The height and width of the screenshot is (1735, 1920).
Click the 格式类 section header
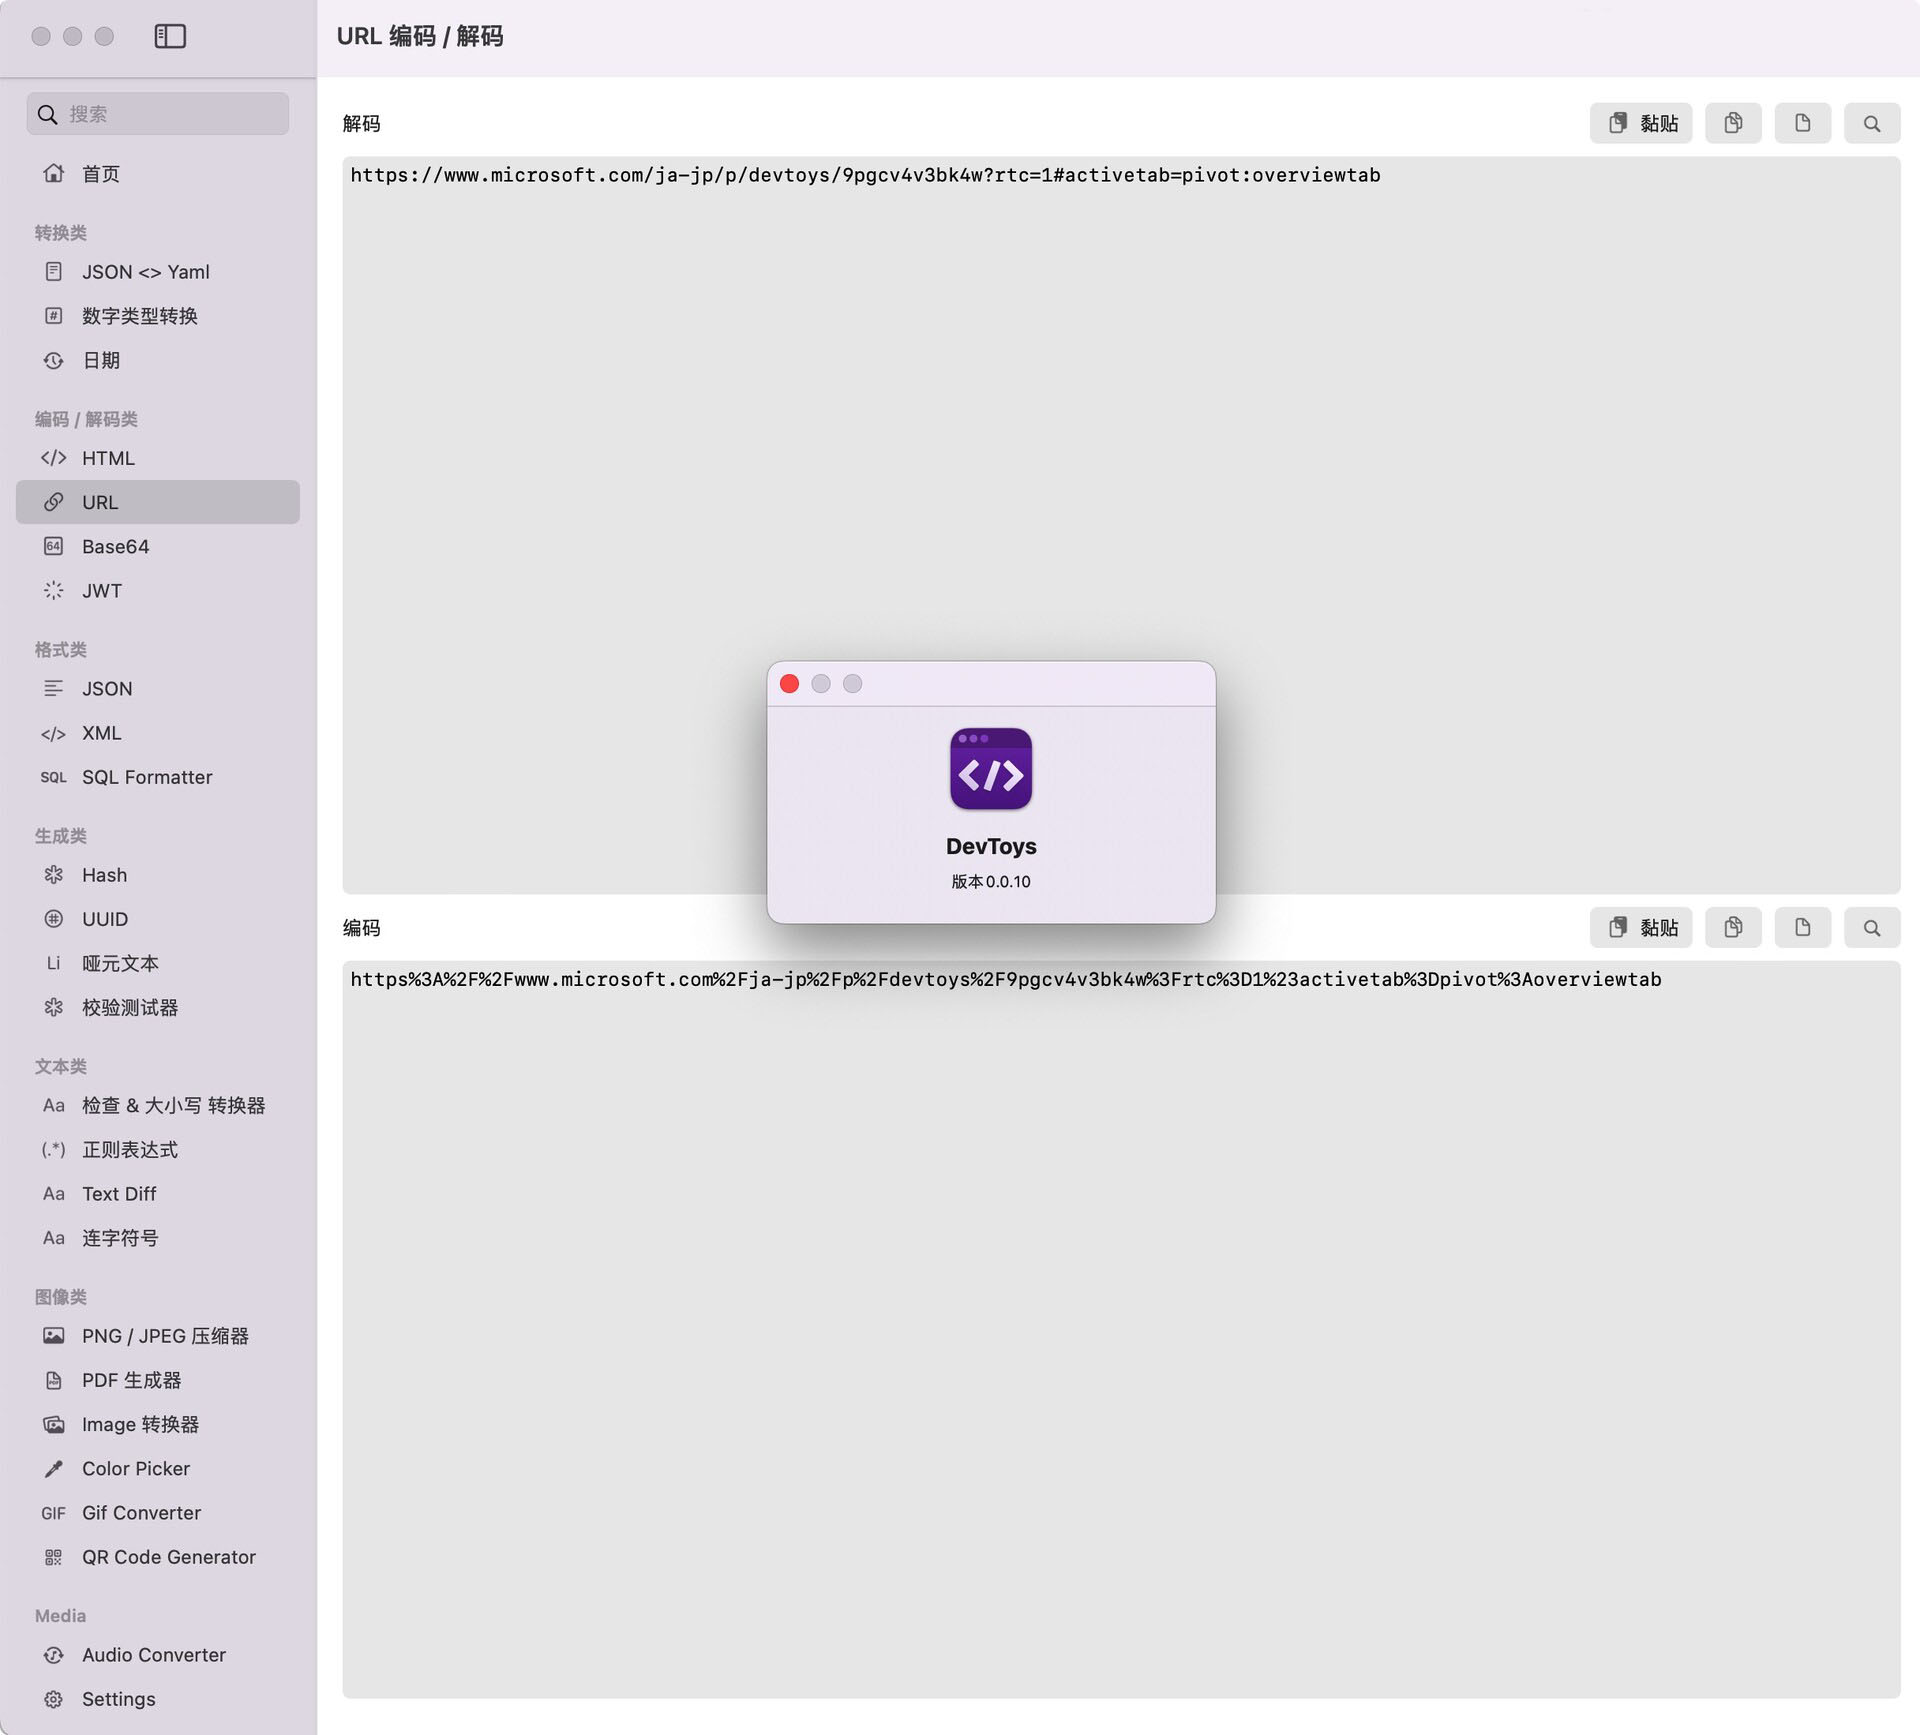pyautogui.click(x=61, y=650)
